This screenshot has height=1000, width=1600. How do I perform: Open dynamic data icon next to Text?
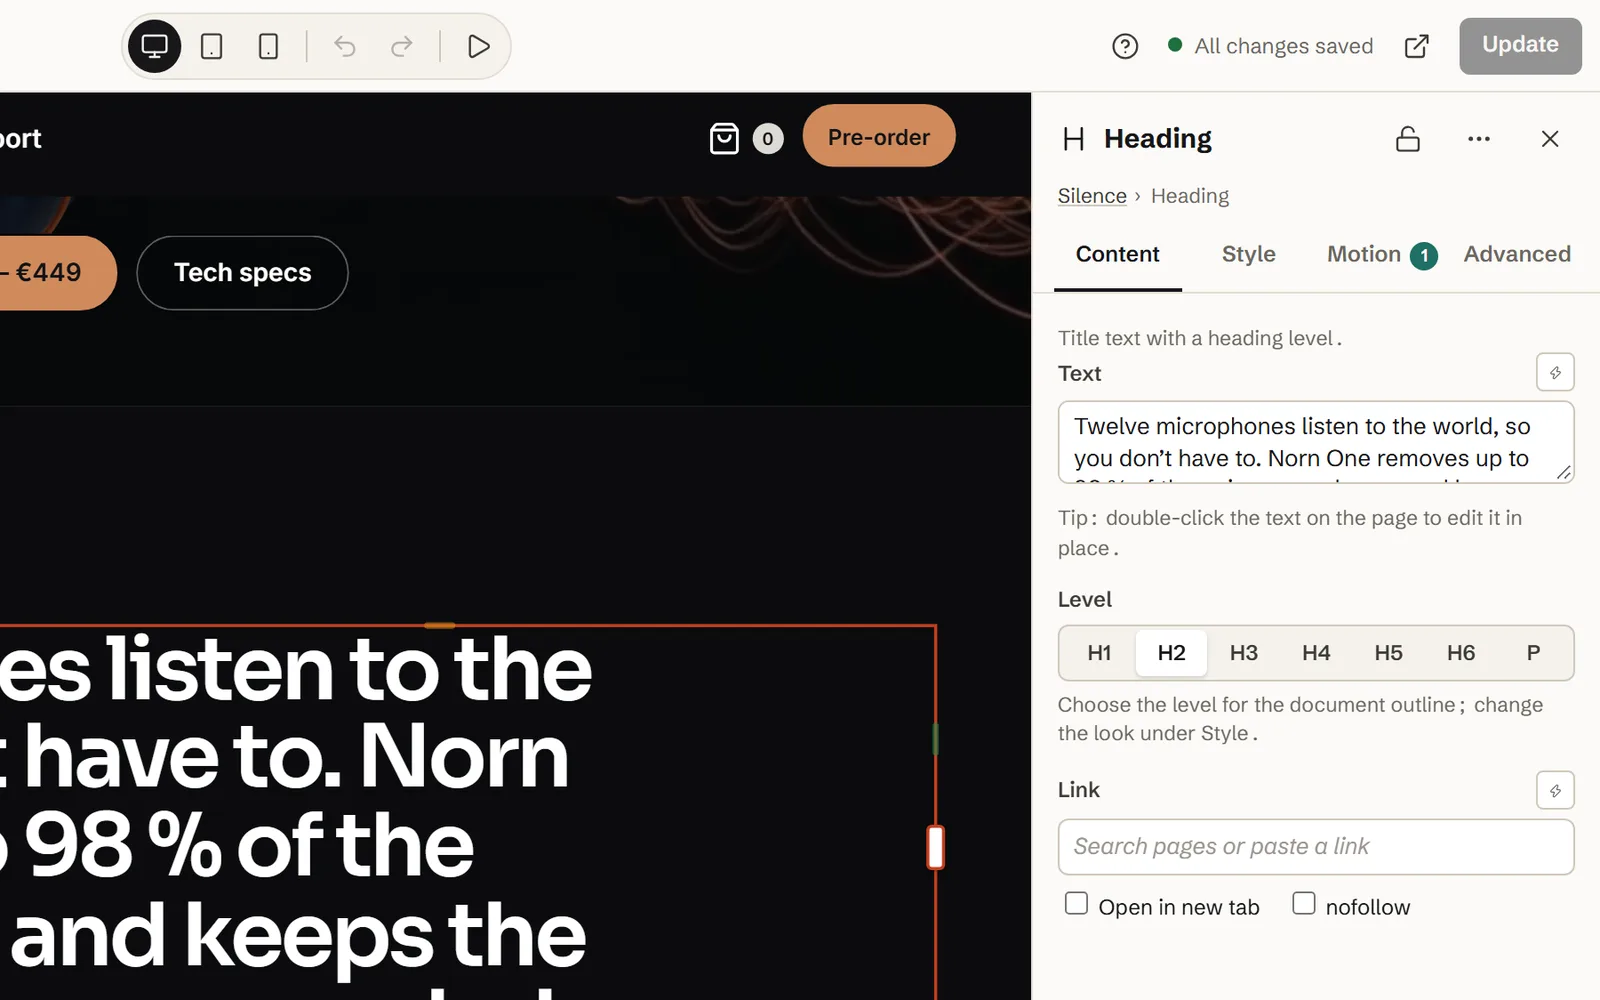pos(1555,372)
